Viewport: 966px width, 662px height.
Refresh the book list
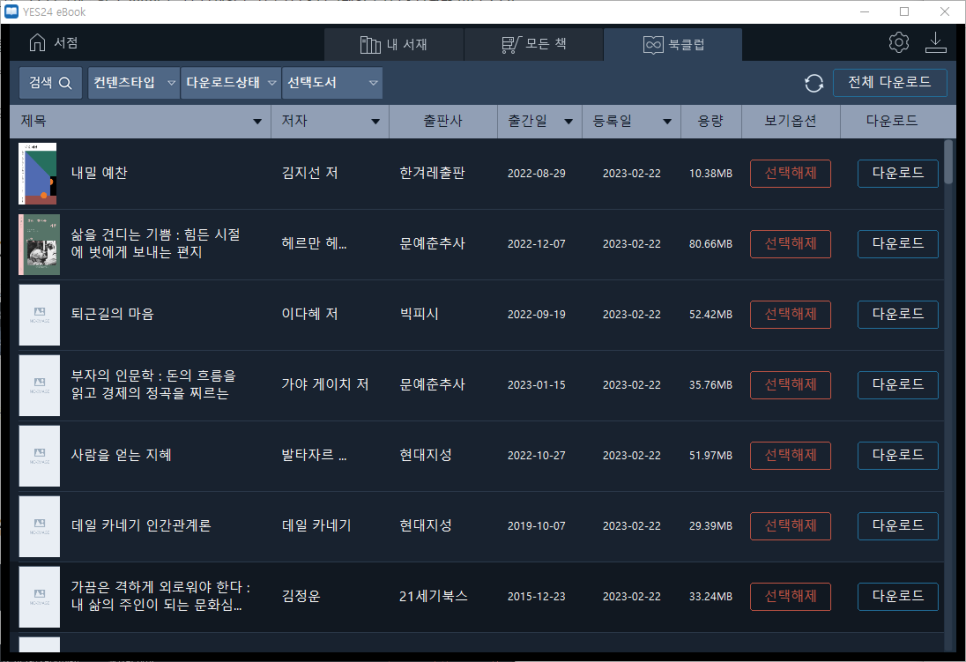pos(813,83)
